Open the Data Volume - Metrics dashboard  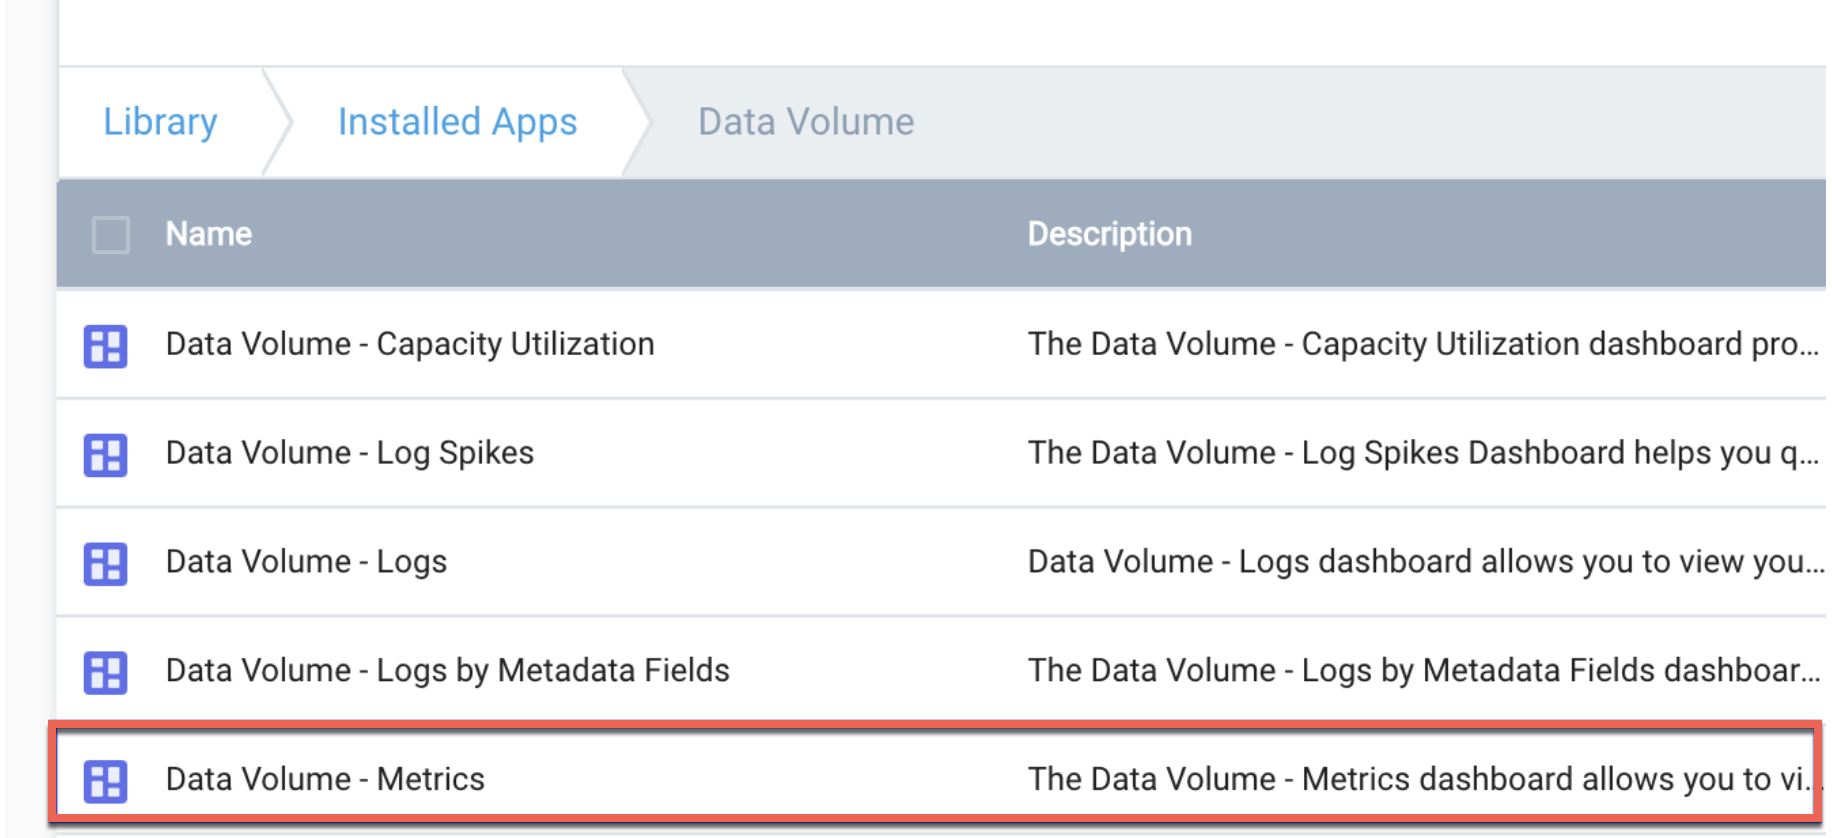(x=325, y=781)
